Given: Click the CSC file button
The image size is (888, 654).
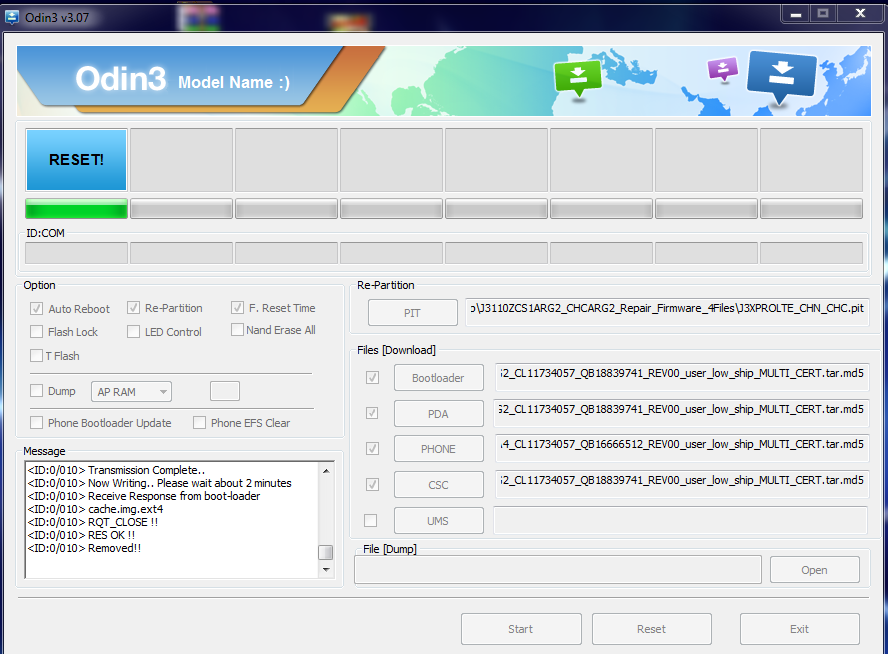Looking at the screenshot, I should [438, 485].
